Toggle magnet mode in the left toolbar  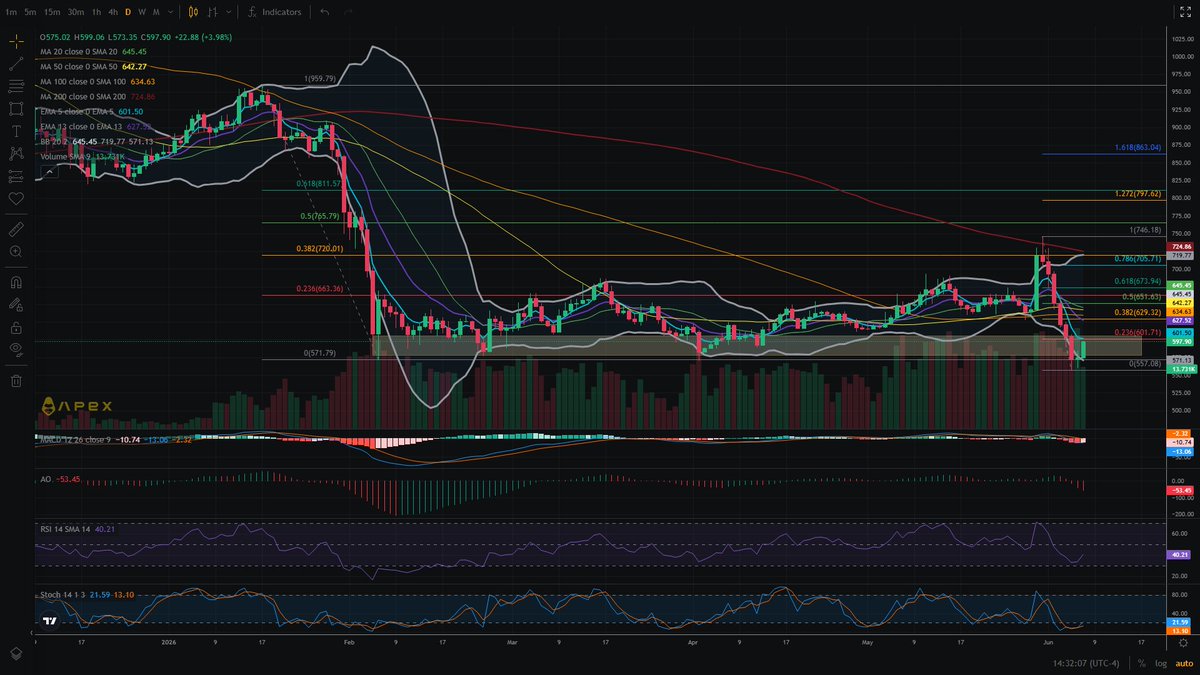click(x=15, y=282)
